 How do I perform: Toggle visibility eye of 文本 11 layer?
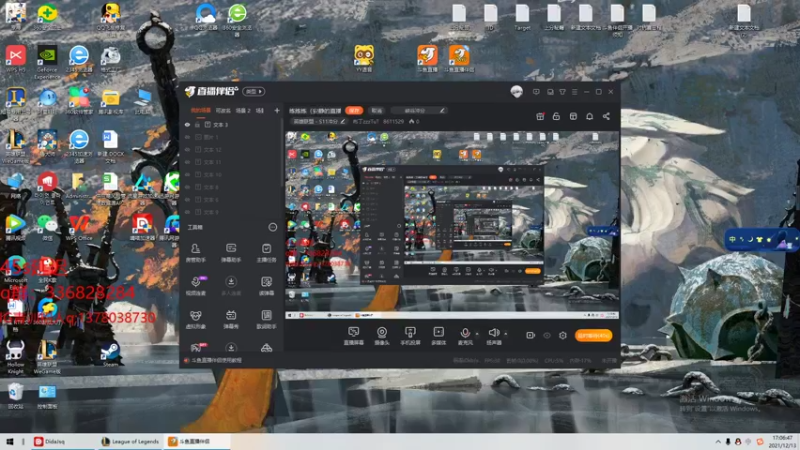pos(187,162)
